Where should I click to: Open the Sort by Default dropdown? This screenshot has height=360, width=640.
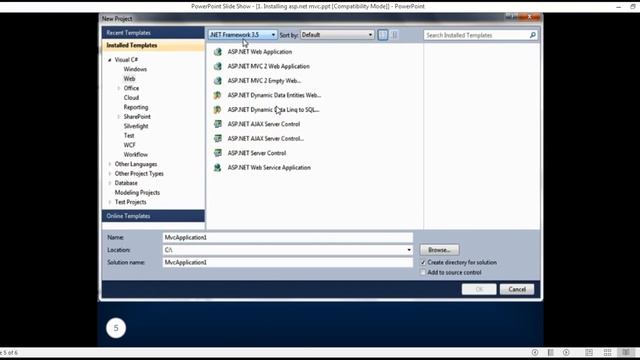coord(337,35)
